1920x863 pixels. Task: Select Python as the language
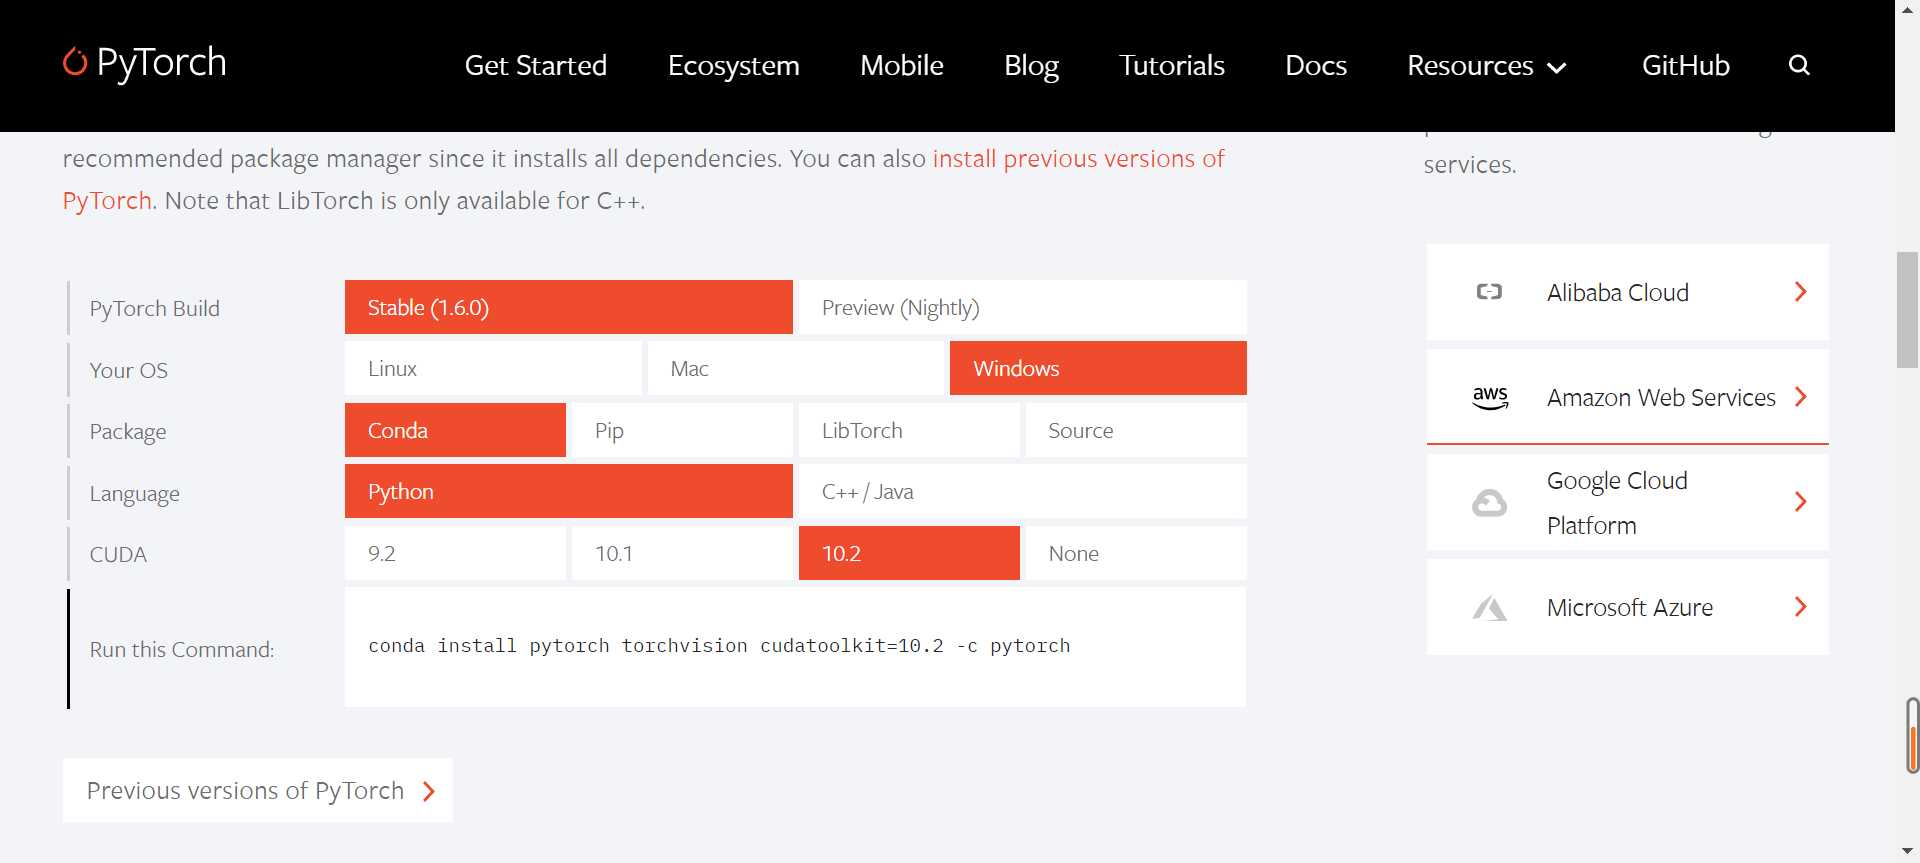click(569, 491)
